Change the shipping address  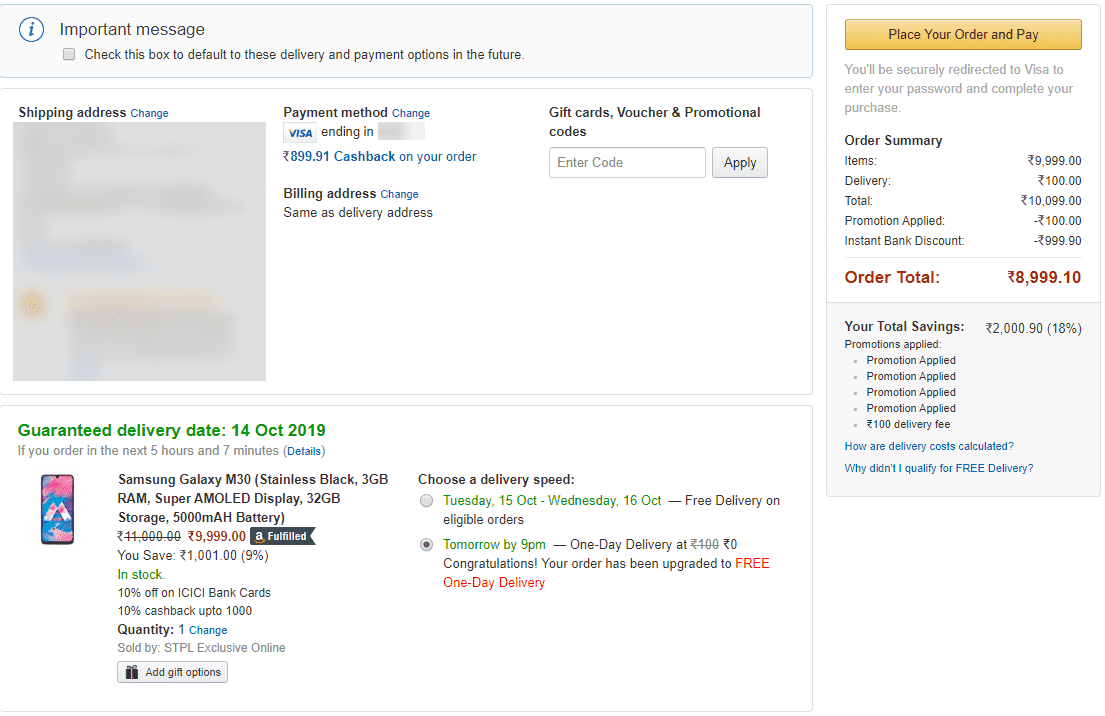(149, 114)
